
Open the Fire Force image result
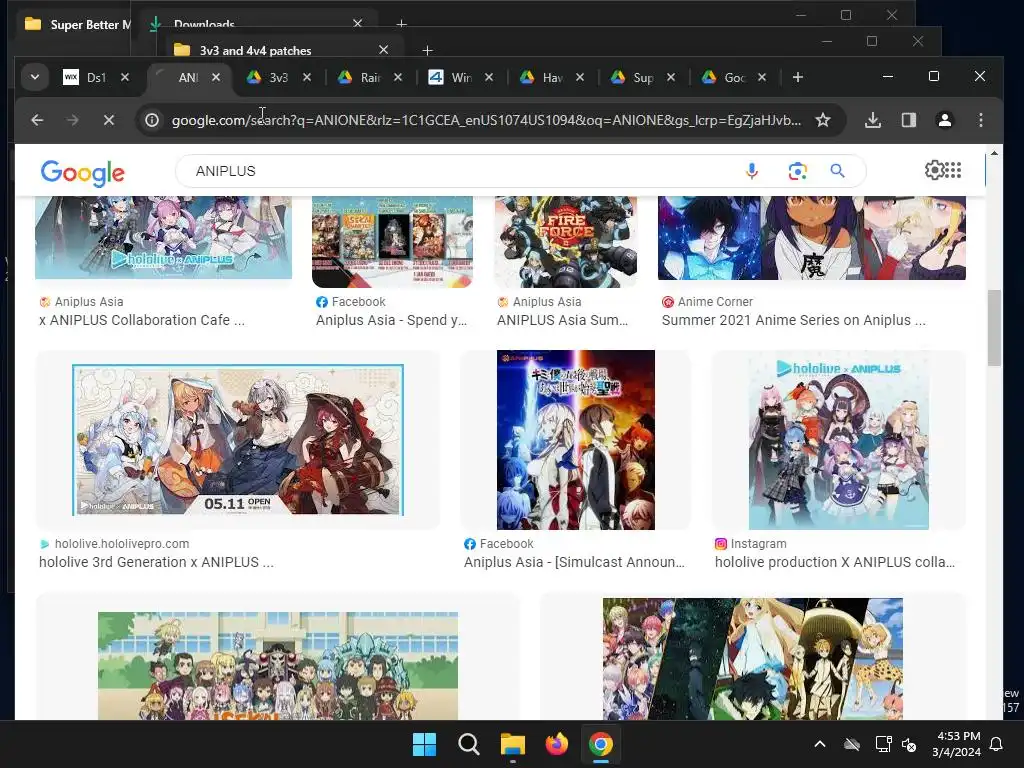(x=566, y=242)
